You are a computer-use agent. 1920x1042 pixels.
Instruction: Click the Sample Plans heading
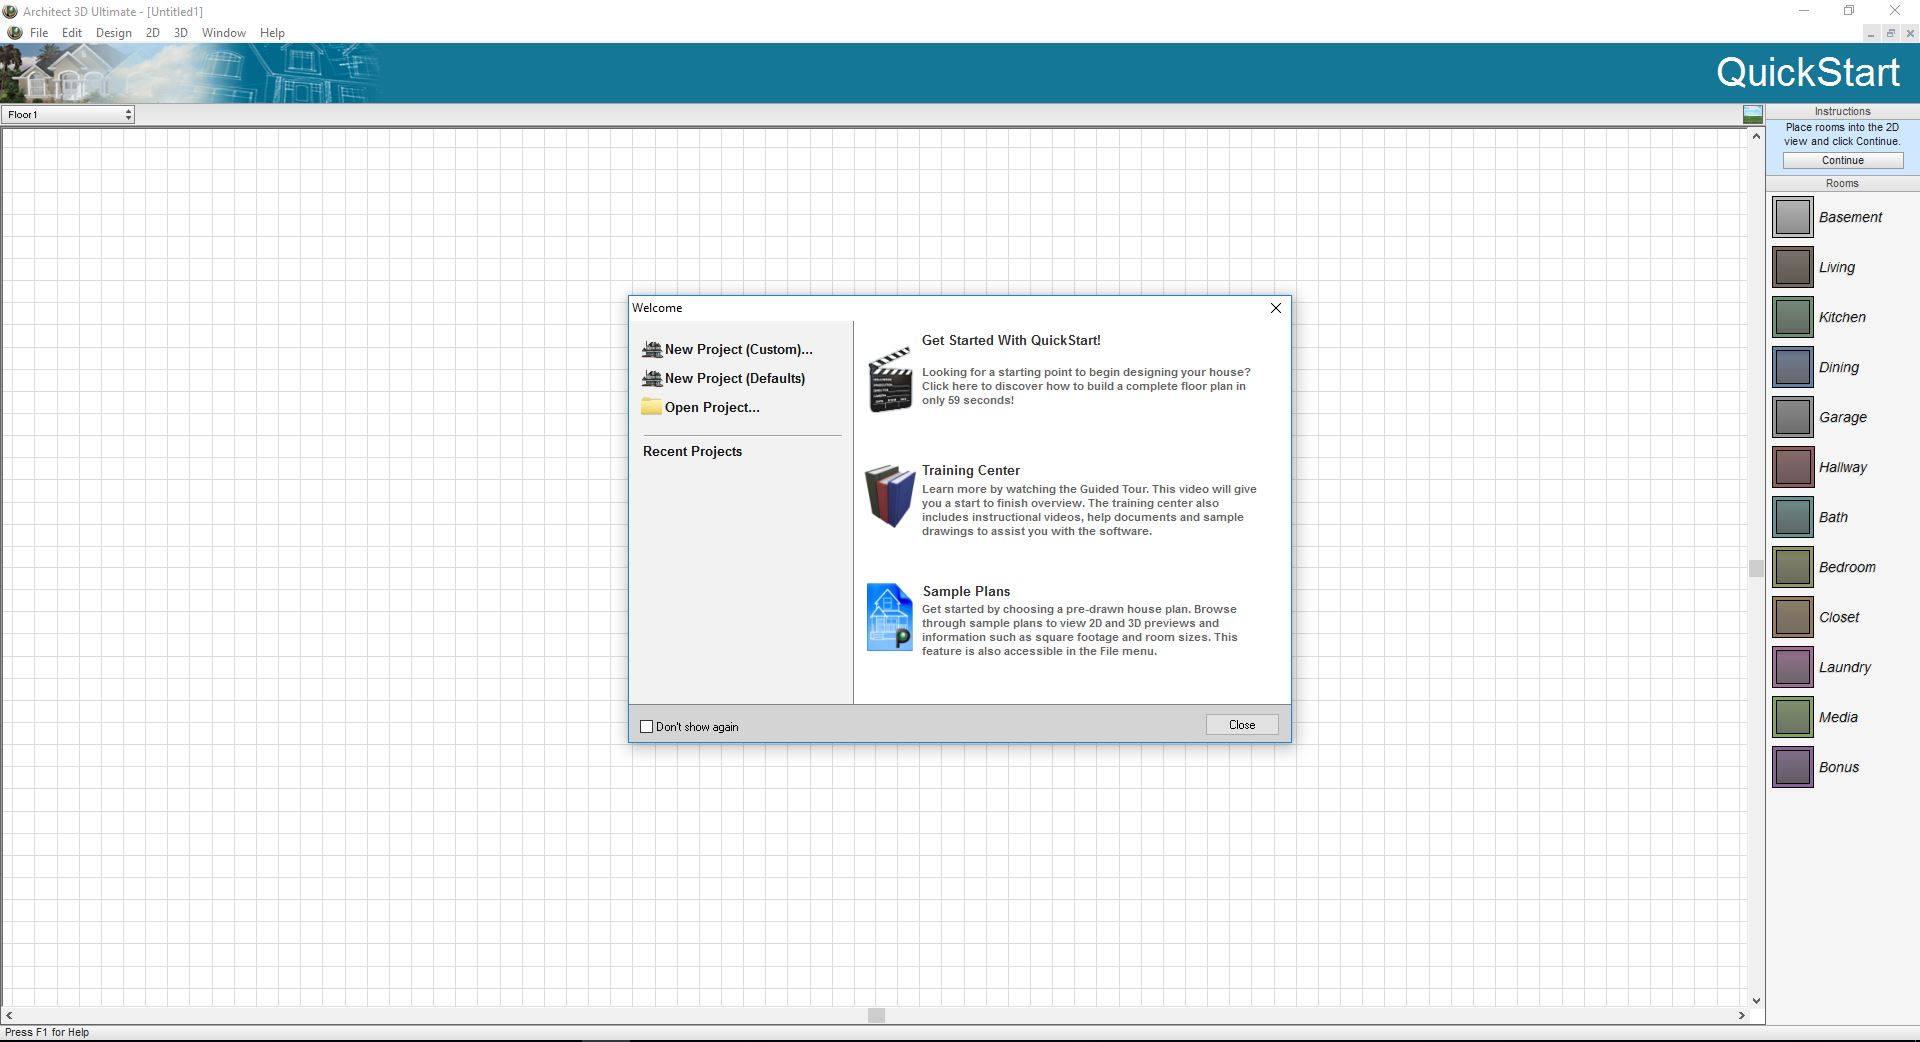(966, 591)
